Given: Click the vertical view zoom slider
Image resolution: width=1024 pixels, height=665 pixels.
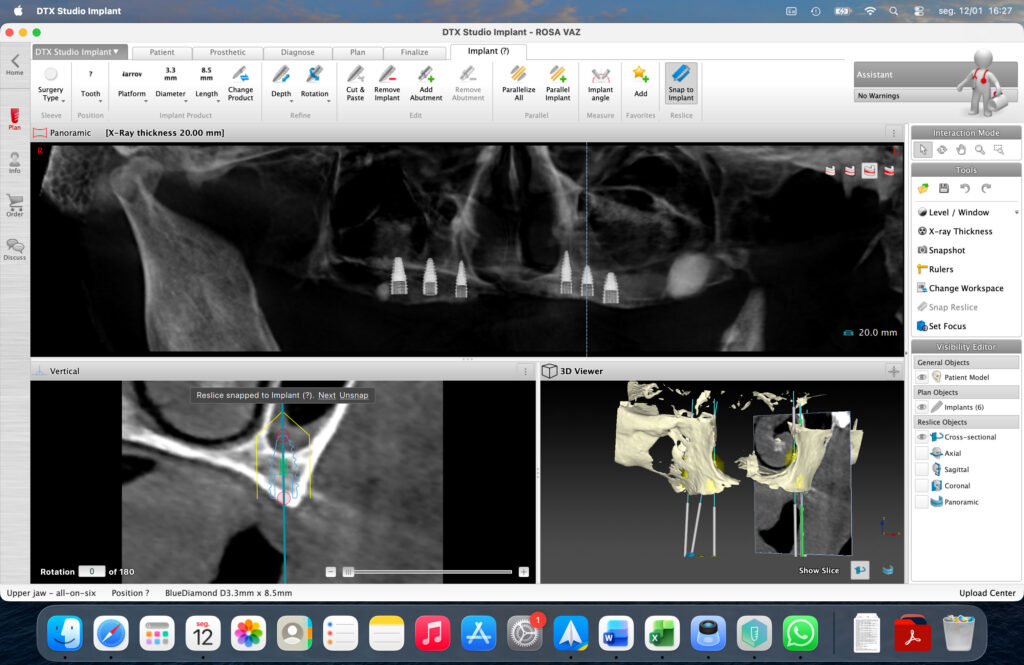Looking at the screenshot, I should 349,572.
